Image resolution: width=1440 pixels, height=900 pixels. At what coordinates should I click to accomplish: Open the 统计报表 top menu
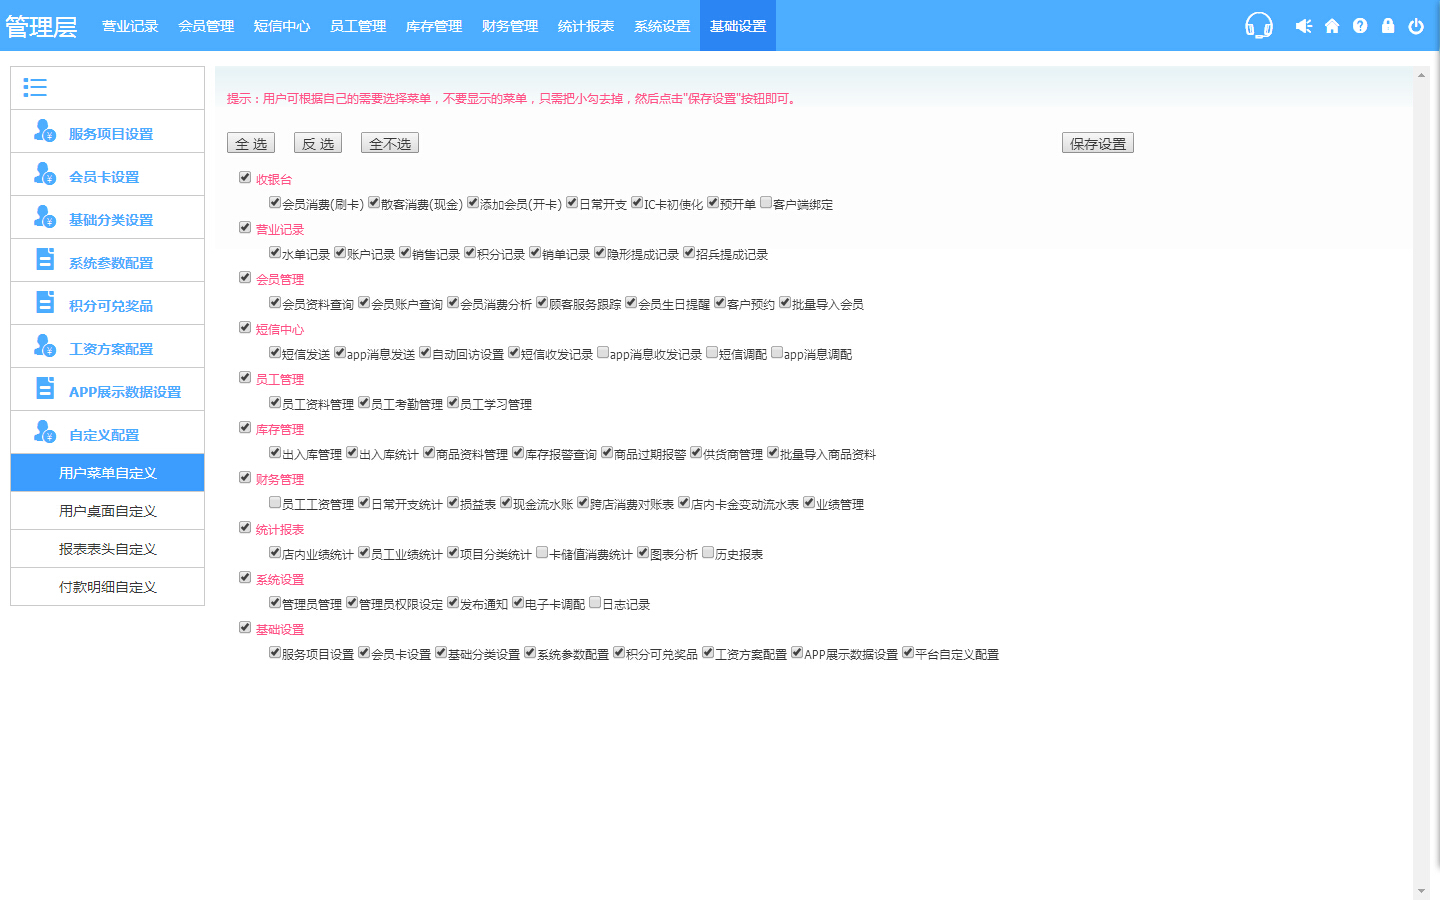(586, 26)
